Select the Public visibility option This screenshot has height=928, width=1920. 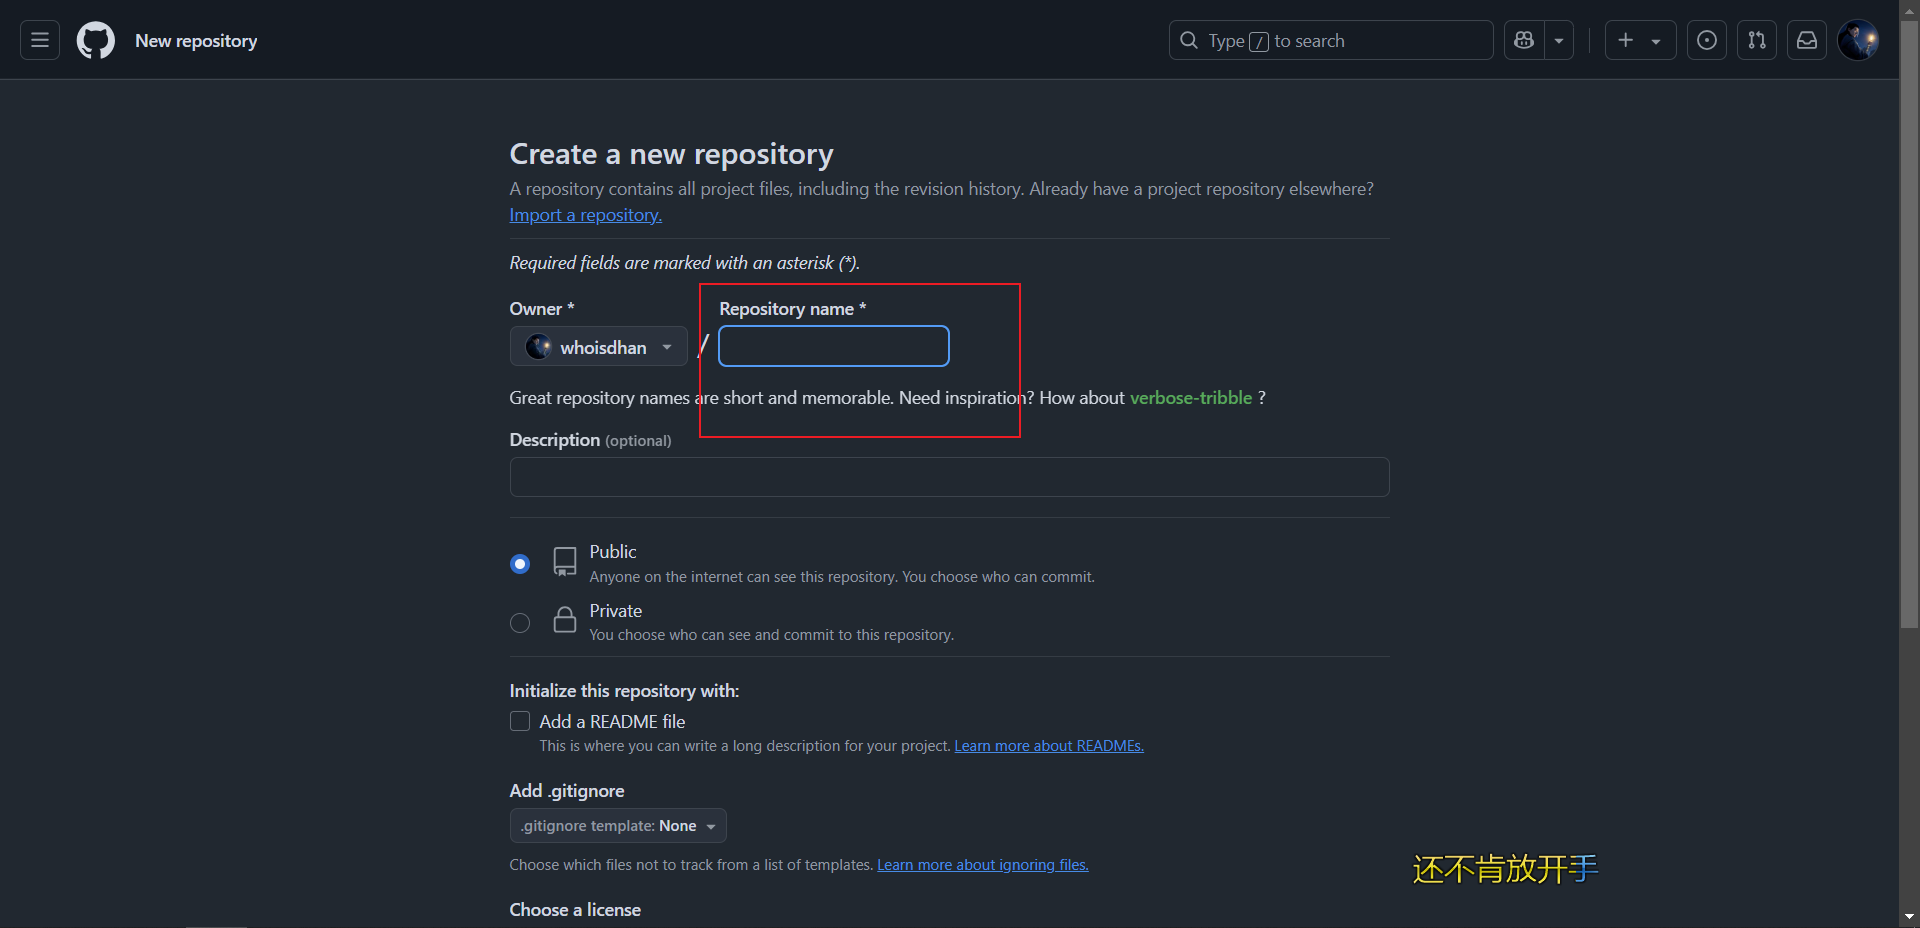point(520,564)
